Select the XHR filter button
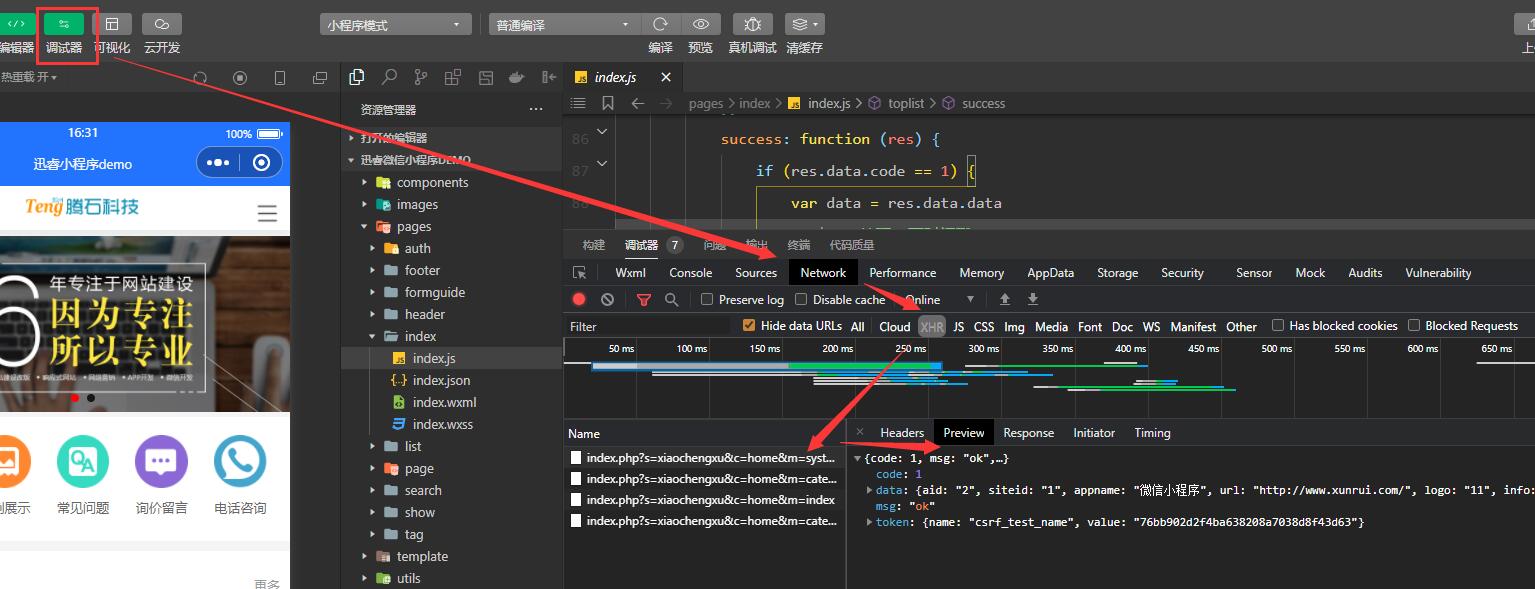The image size is (1535, 589). tap(931, 326)
